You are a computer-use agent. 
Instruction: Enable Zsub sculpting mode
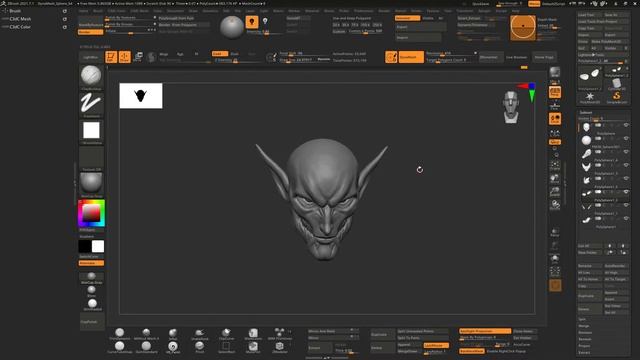coord(235,54)
